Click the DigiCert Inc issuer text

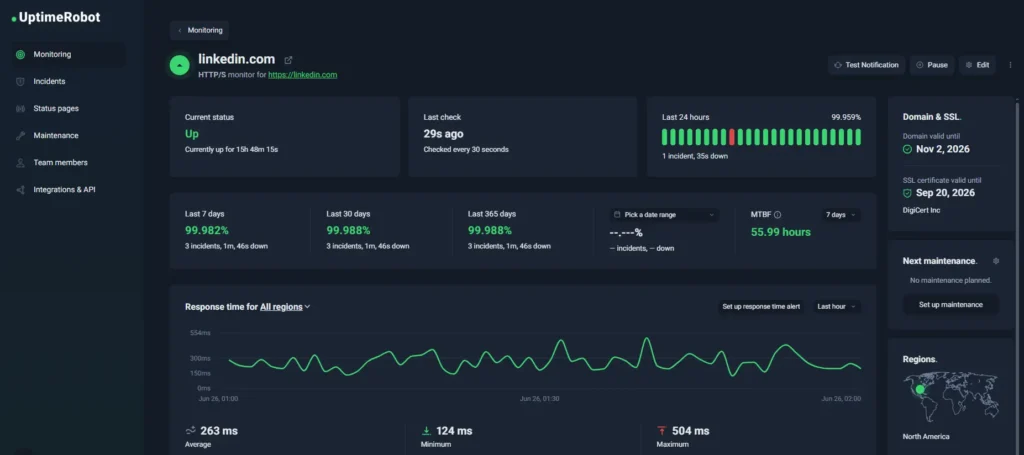(923, 211)
